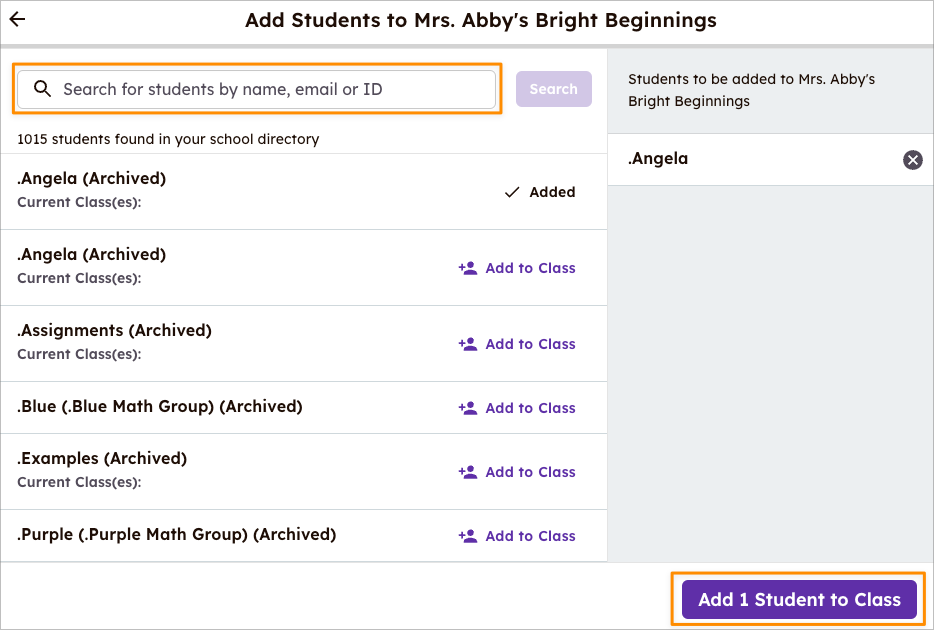Viewport: 934px width, 630px height.
Task: Click Add 1 Student to Class button
Action: click(x=799, y=600)
